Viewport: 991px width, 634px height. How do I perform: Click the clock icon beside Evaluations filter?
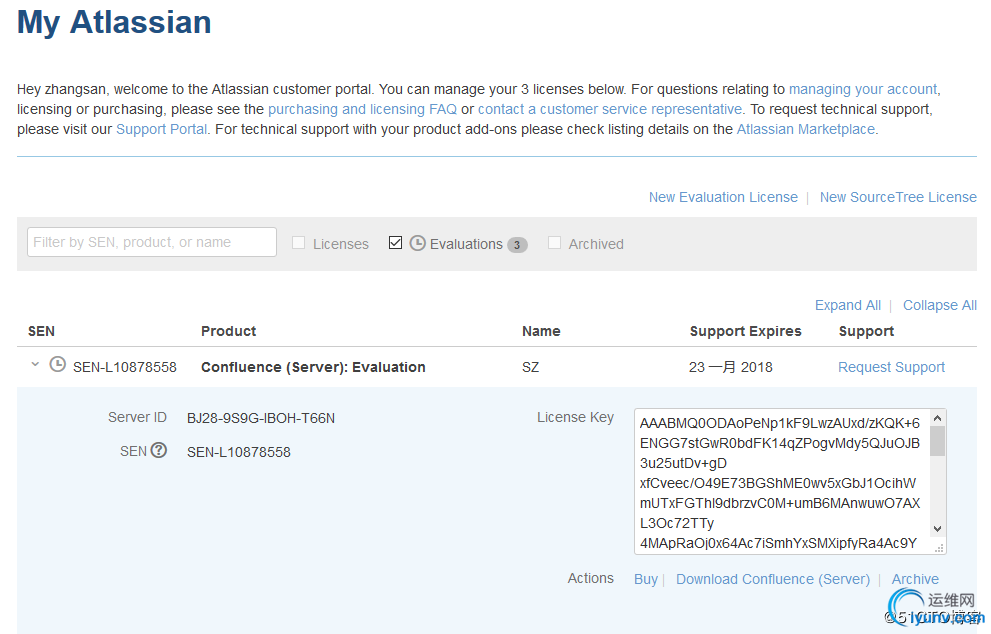point(418,243)
